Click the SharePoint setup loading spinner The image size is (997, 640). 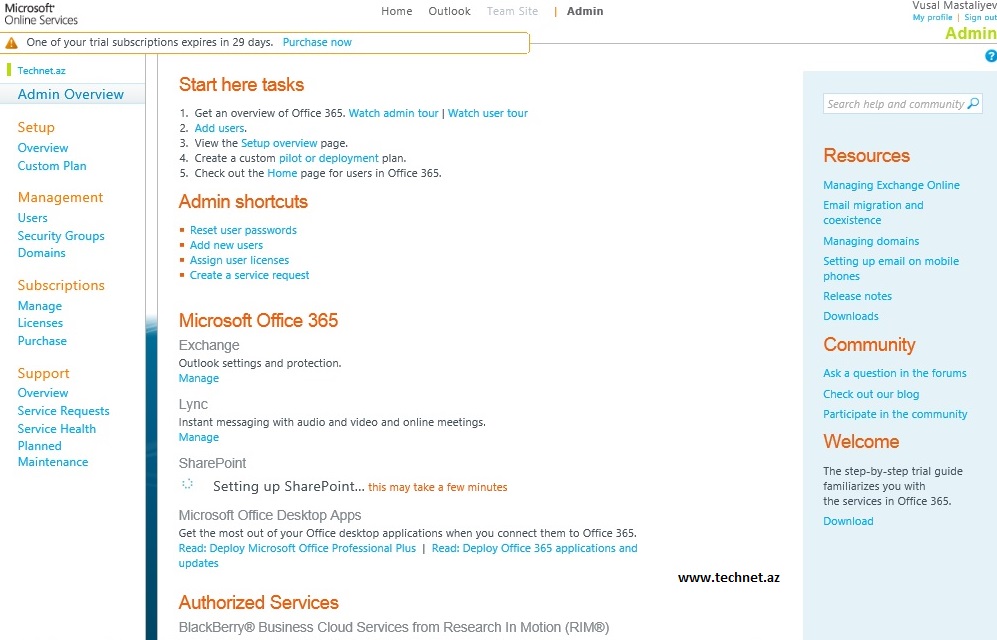187,484
